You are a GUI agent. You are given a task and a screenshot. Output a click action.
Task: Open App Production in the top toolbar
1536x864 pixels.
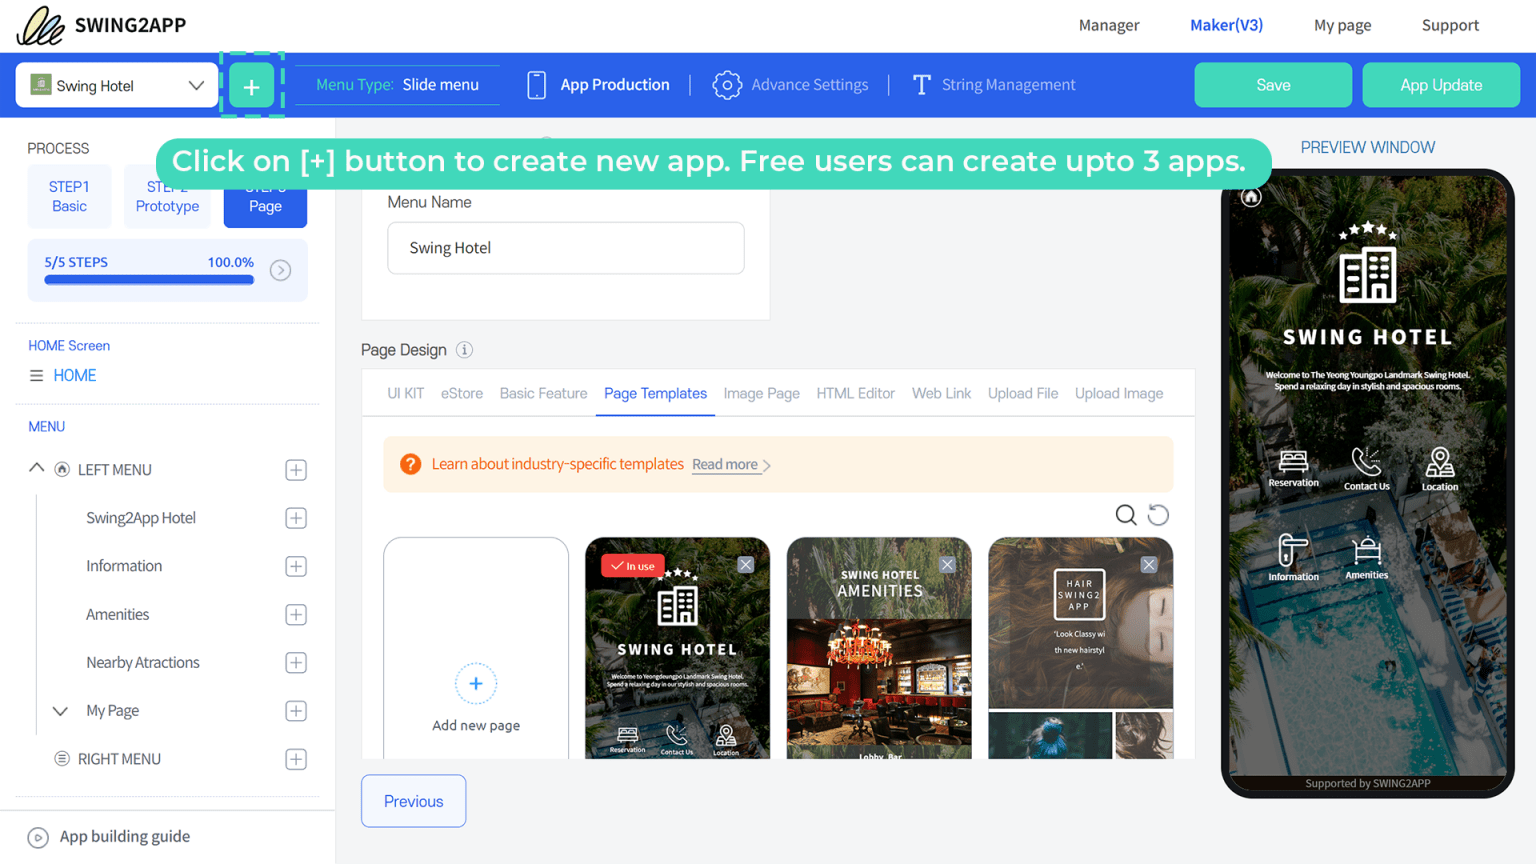point(597,85)
